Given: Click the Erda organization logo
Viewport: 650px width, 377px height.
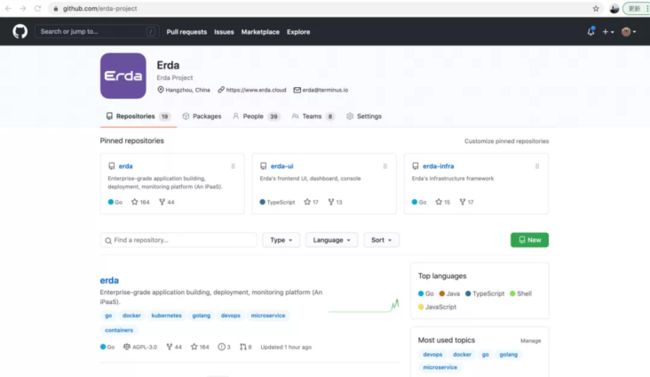Looking at the screenshot, I should [123, 76].
